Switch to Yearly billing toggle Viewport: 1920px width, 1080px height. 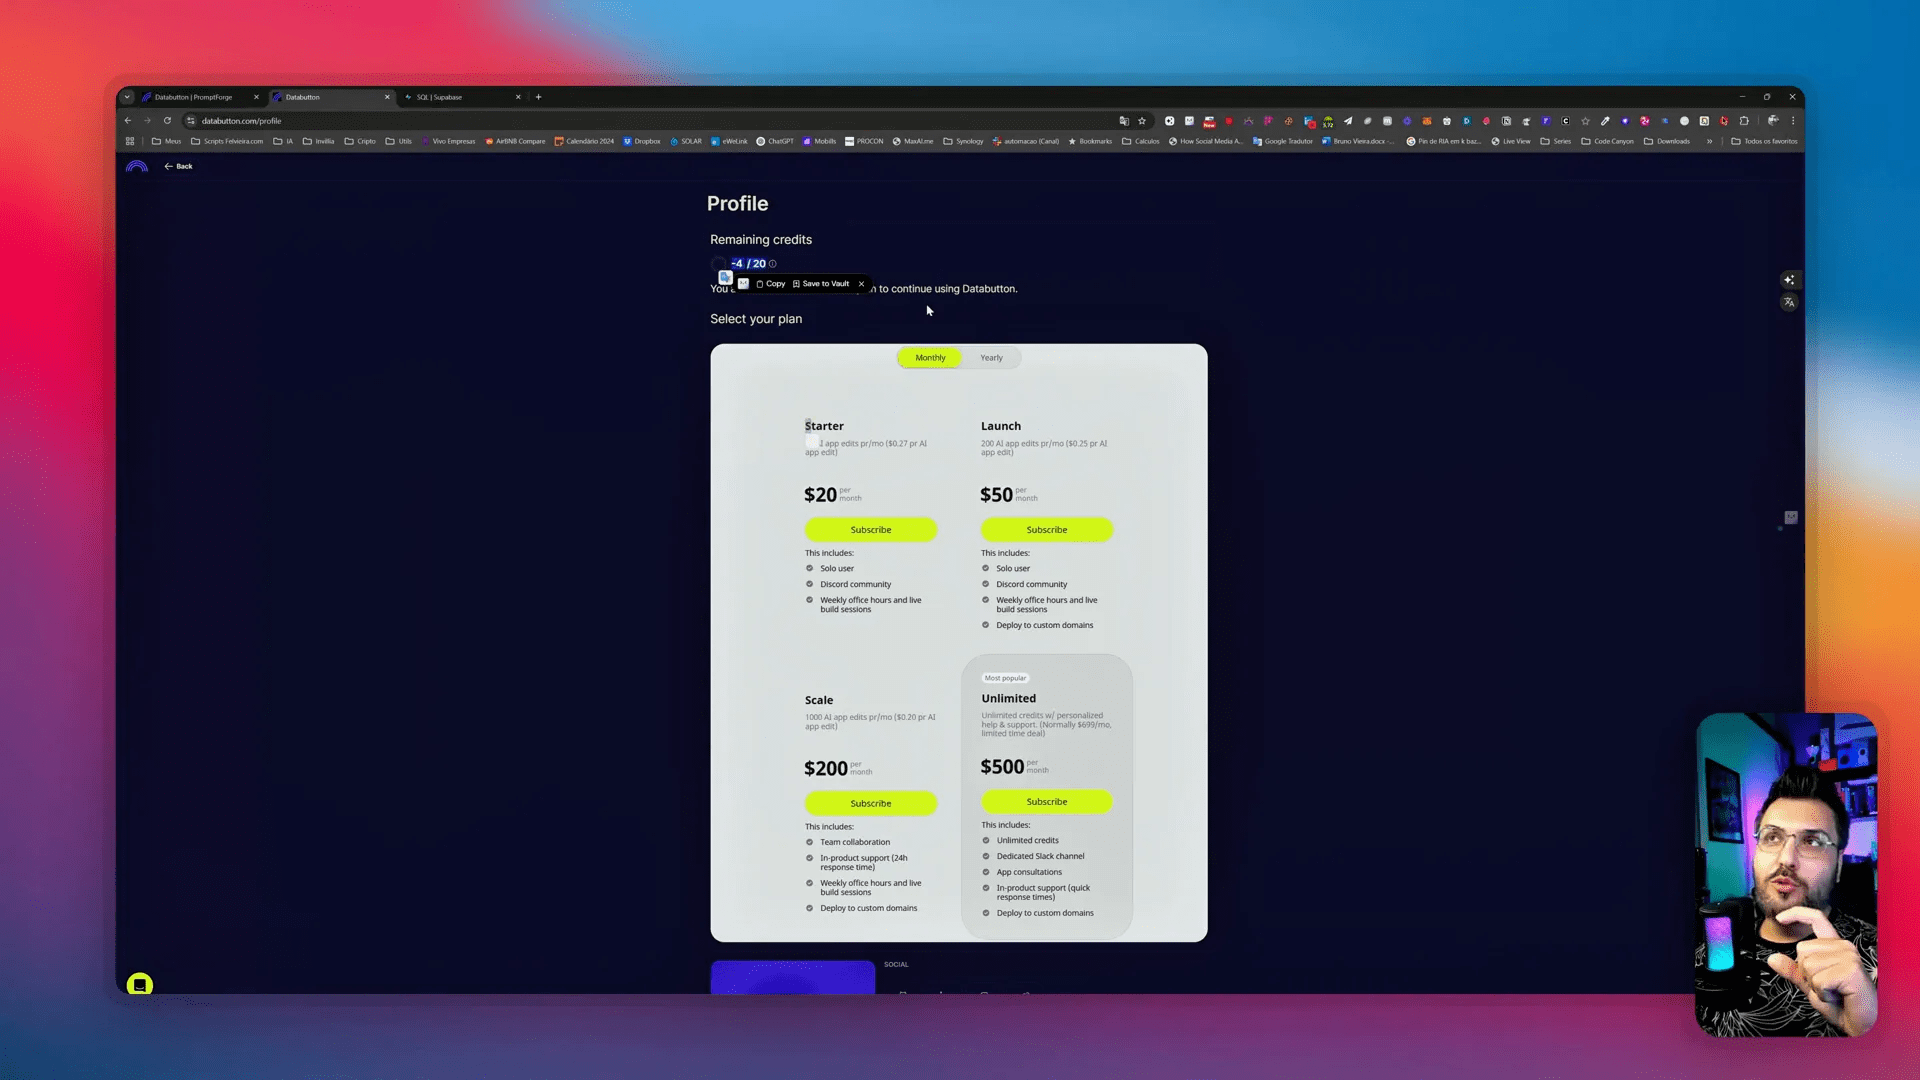[991, 358]
